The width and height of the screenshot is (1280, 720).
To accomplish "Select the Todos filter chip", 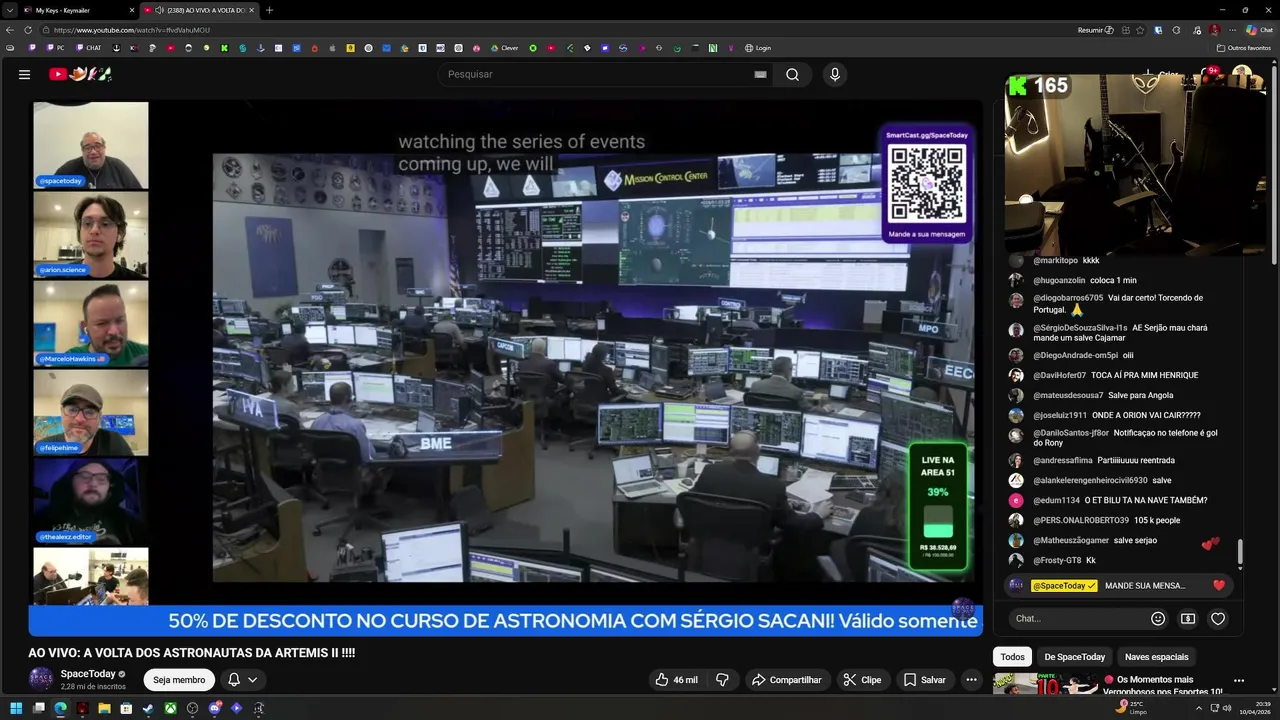I will (1013, 657).
